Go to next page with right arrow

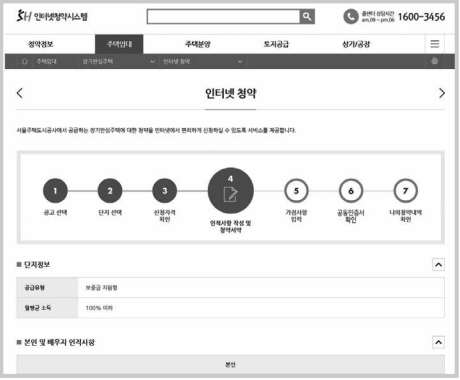(x=442, y=93)
